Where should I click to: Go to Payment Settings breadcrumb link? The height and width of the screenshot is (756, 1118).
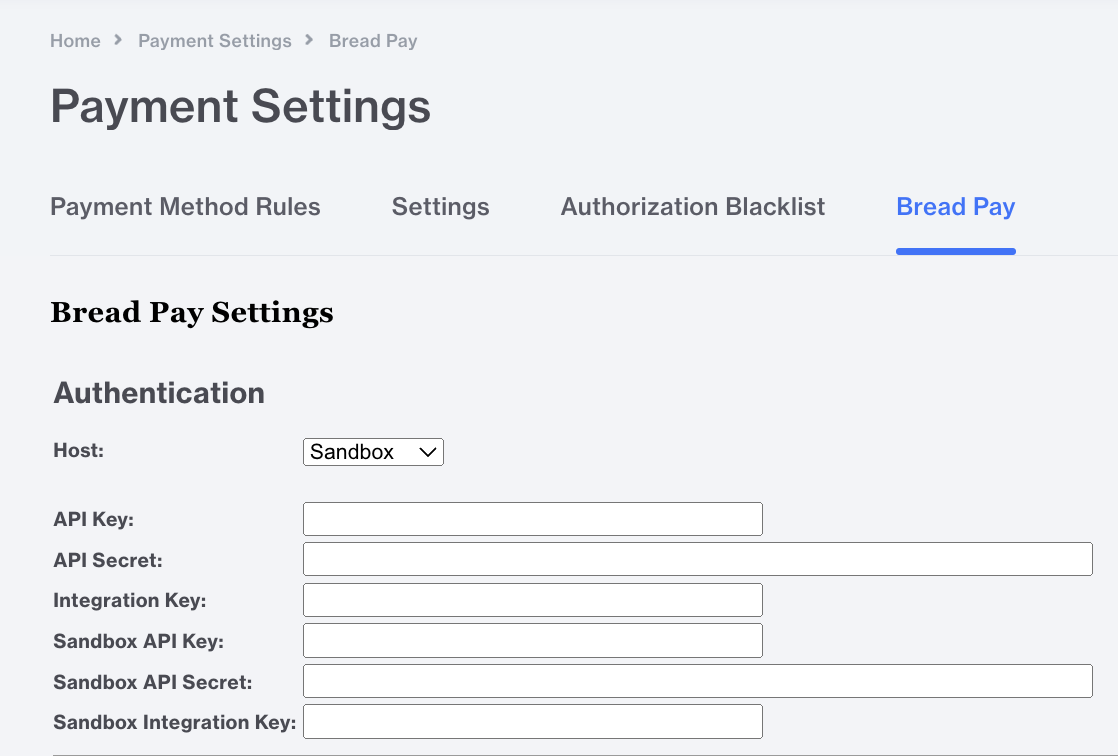[215, 41]
